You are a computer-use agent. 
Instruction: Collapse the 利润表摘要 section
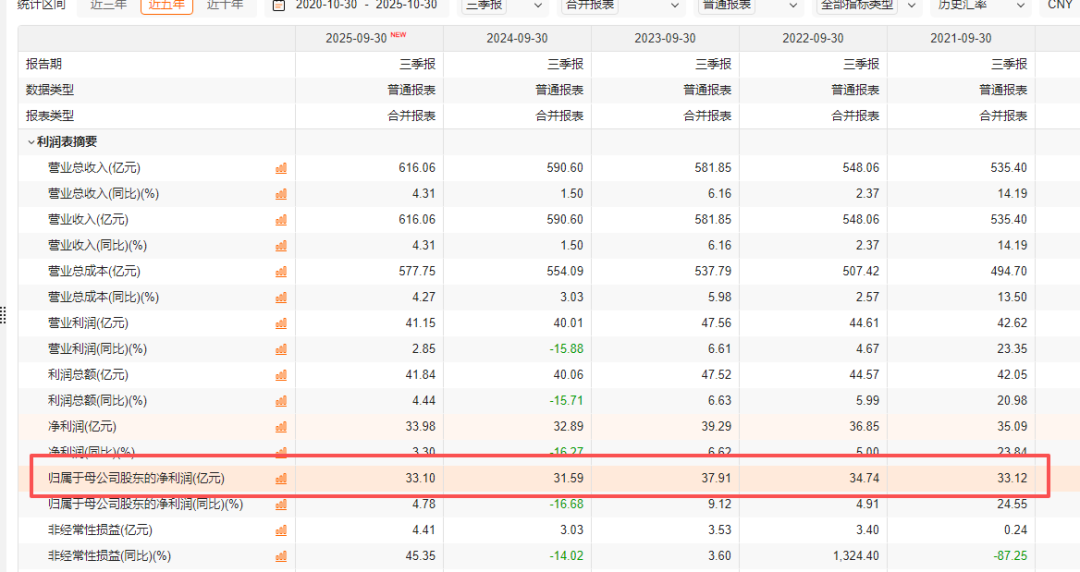[31, 142]
